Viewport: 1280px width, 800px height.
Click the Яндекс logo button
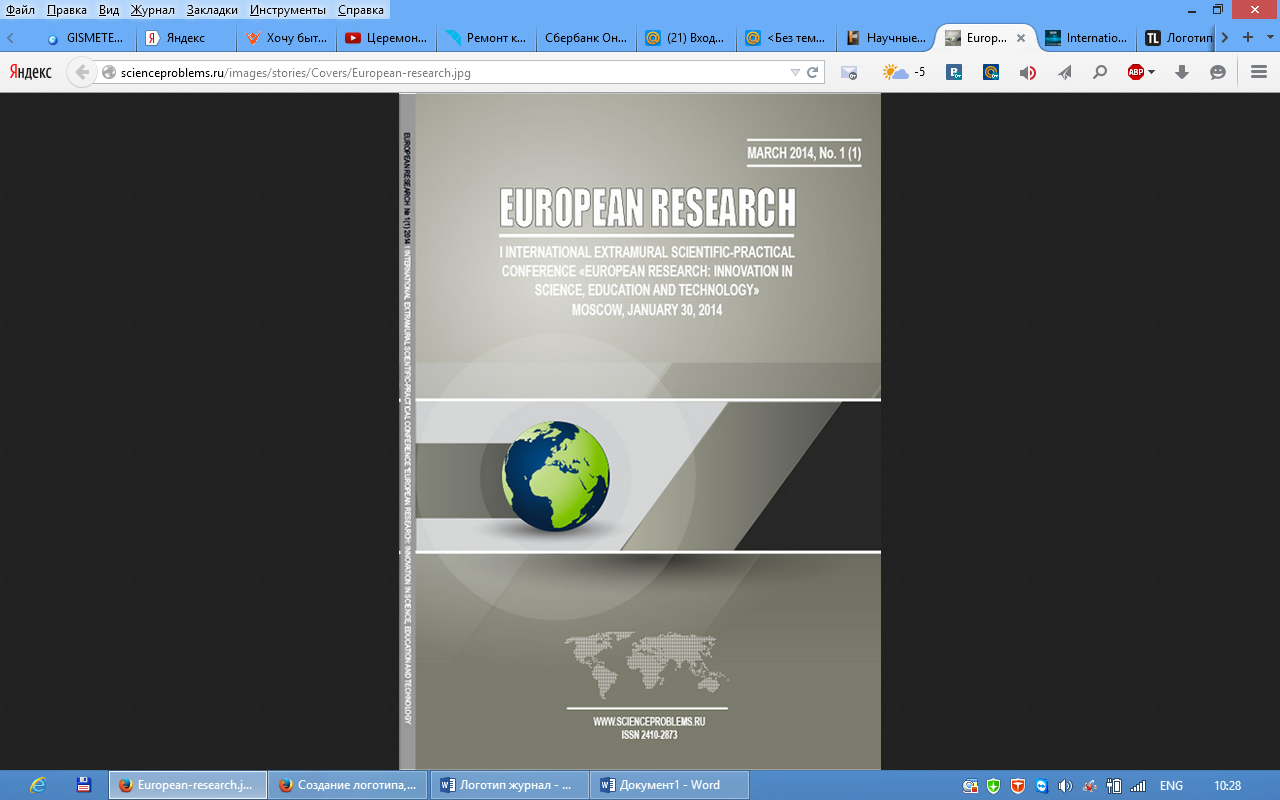pyautogui.click(x=31, y=72)
